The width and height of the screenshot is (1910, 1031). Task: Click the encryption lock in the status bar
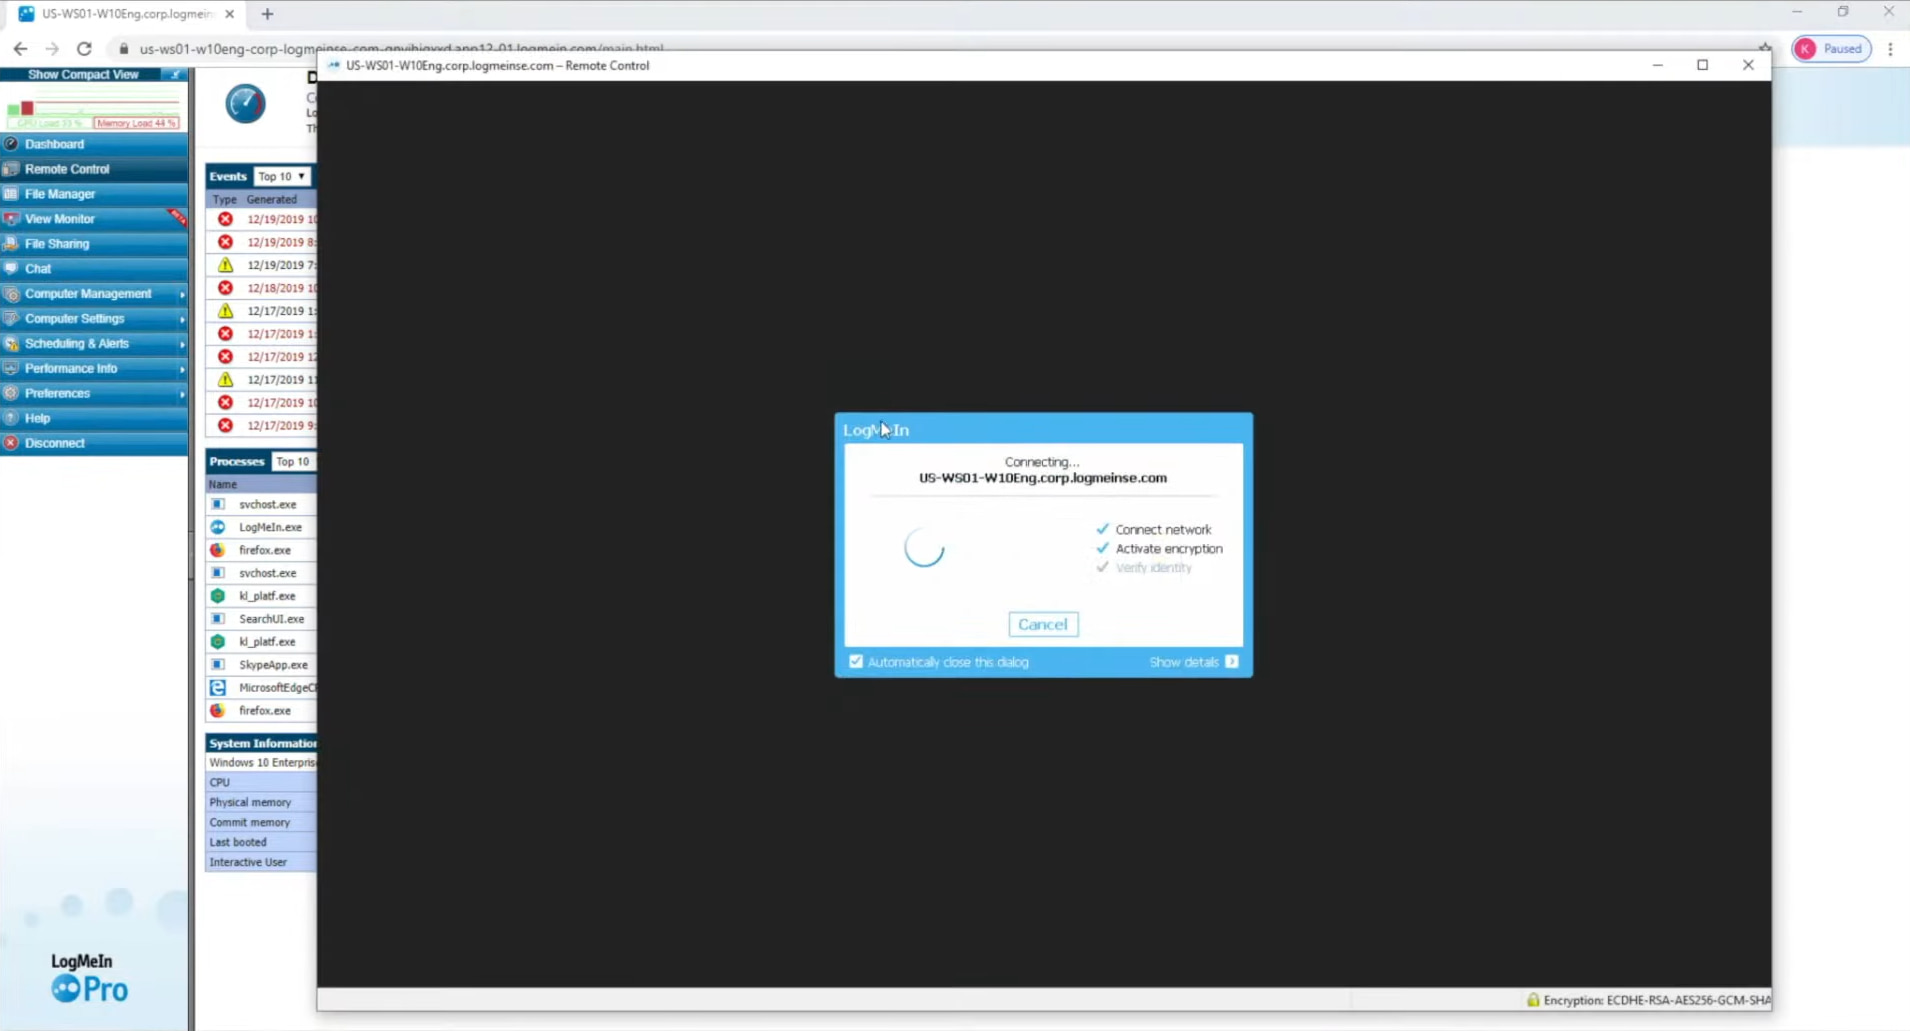pos(1535,999)
